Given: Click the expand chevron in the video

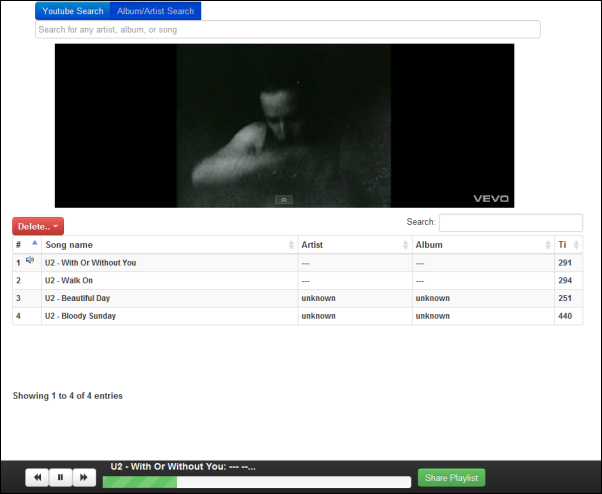Looking at the screenshot, I should pyautogui.click(x=284, y=200).
